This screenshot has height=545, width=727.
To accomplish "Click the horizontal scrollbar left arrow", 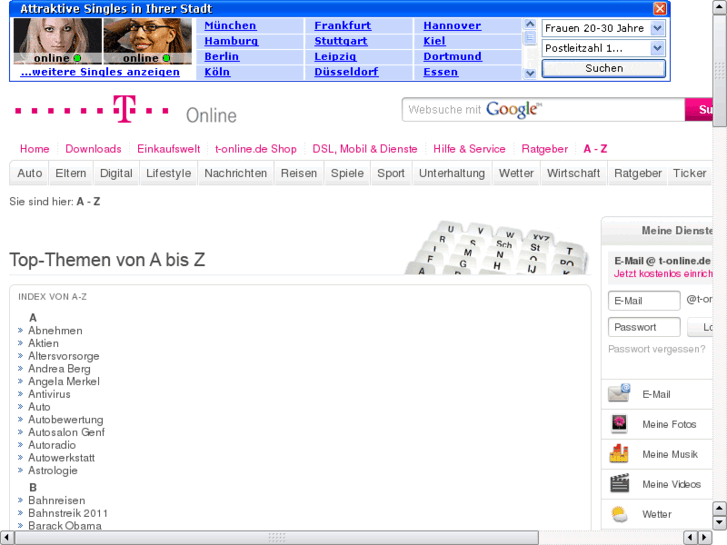I will (7, 538).
